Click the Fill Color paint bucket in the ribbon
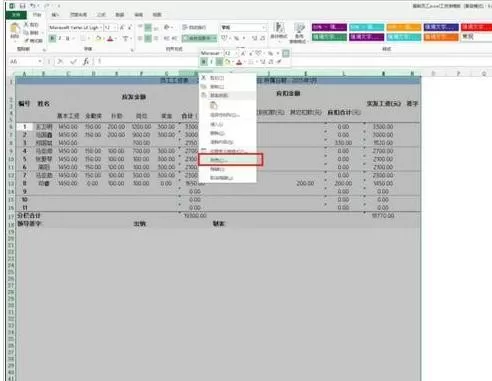The height and width of the screenshot is (381, 492). pyautogui.click(x=98, y=39)
